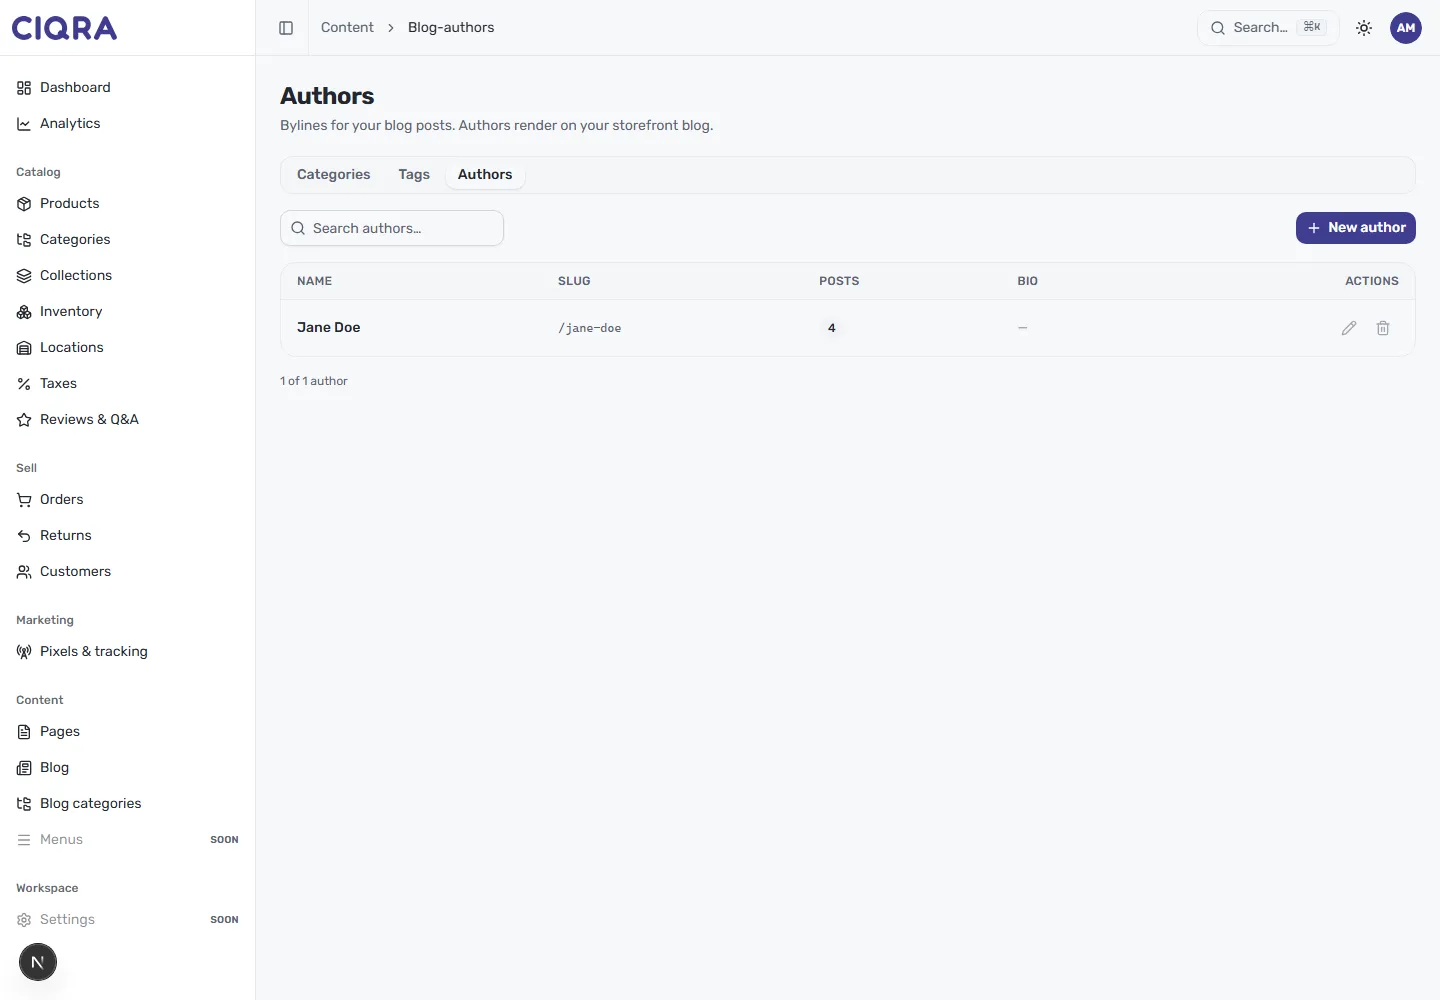This screenshot has height=1000, width=1440.
Task: Click the Blog newspaper icon
Action: pyautogui.click(x=24, y=768)
